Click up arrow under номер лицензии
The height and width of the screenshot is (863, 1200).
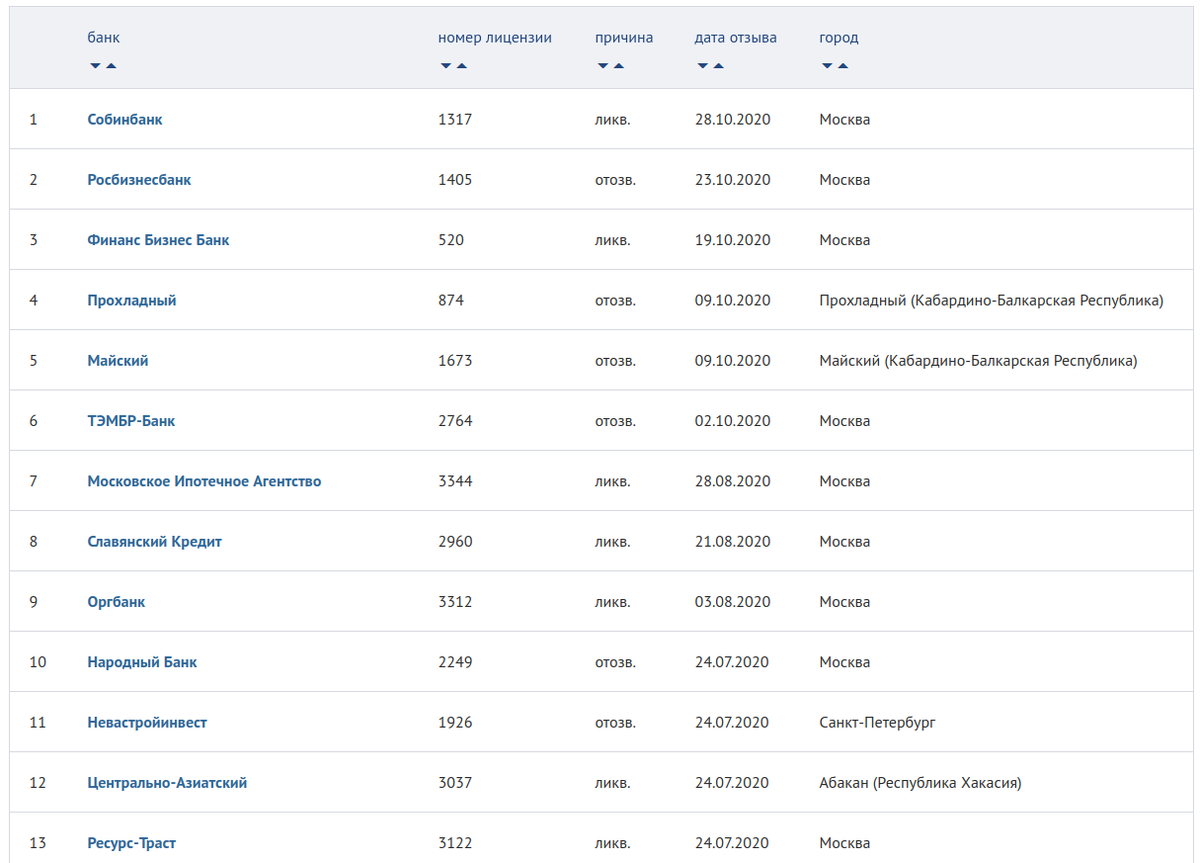[x=462, y=66]
